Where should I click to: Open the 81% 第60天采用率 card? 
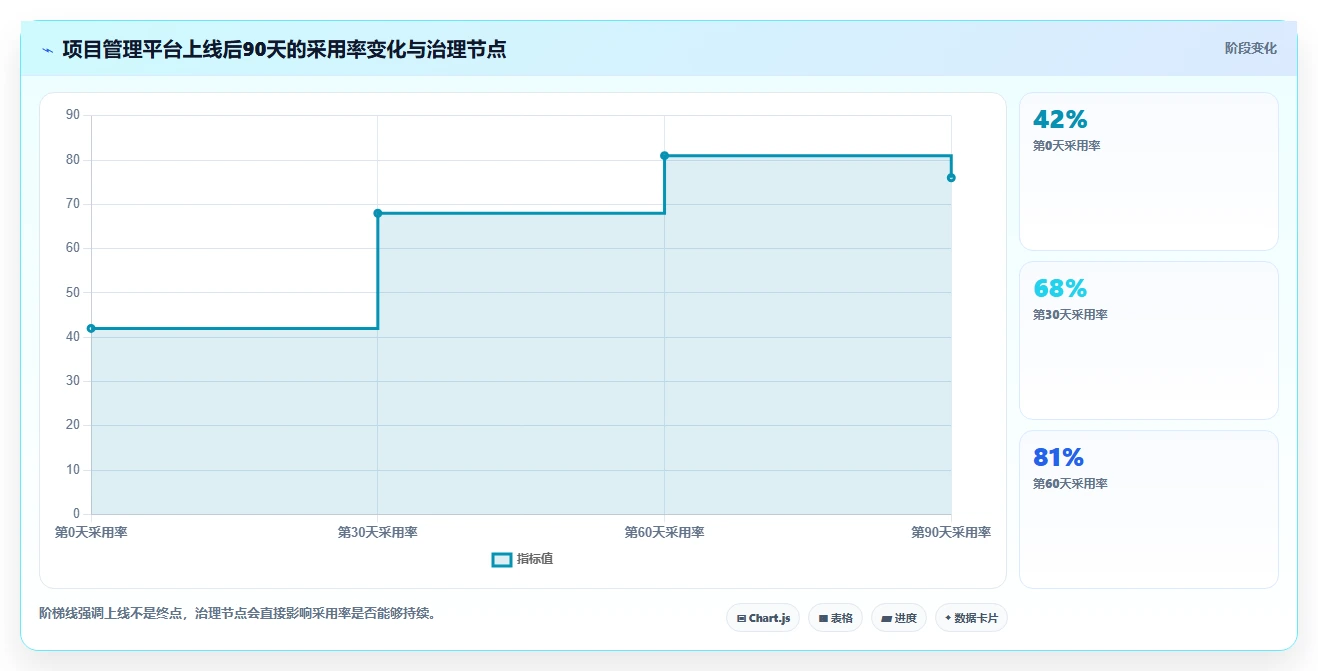pos(1148,509)
